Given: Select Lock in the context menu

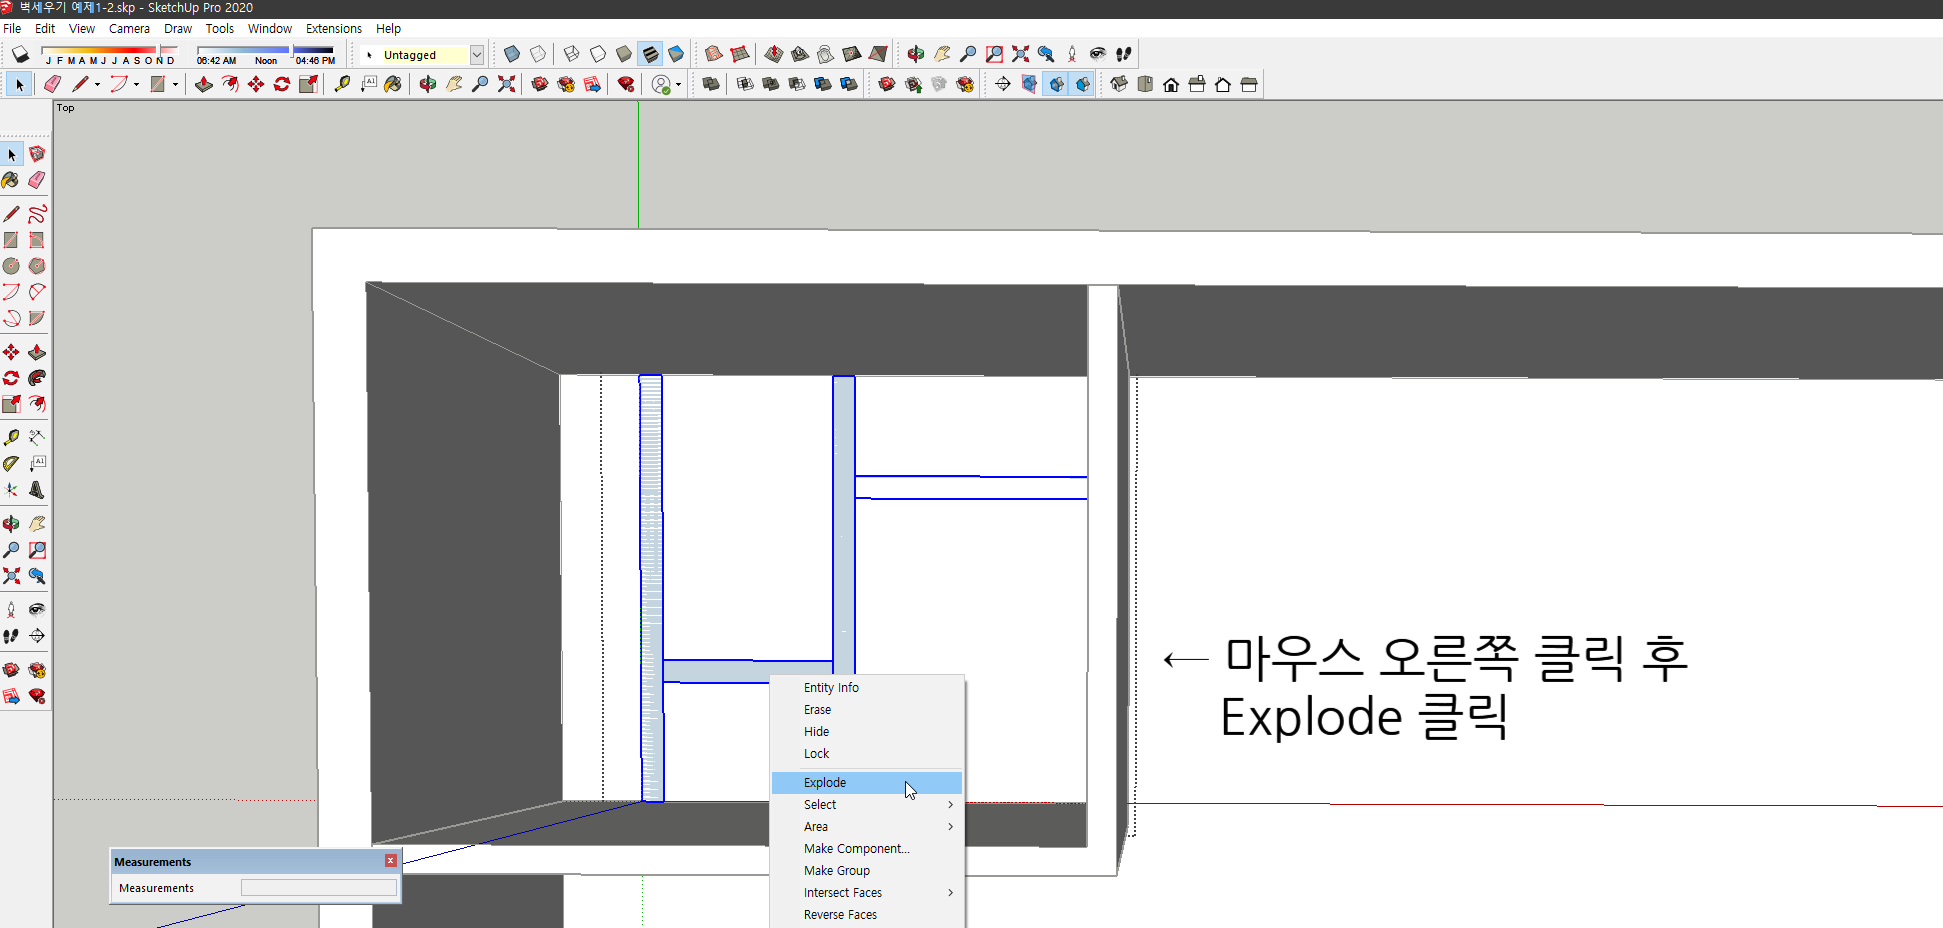Looking at the screenshot, I should tap(867, 753).
